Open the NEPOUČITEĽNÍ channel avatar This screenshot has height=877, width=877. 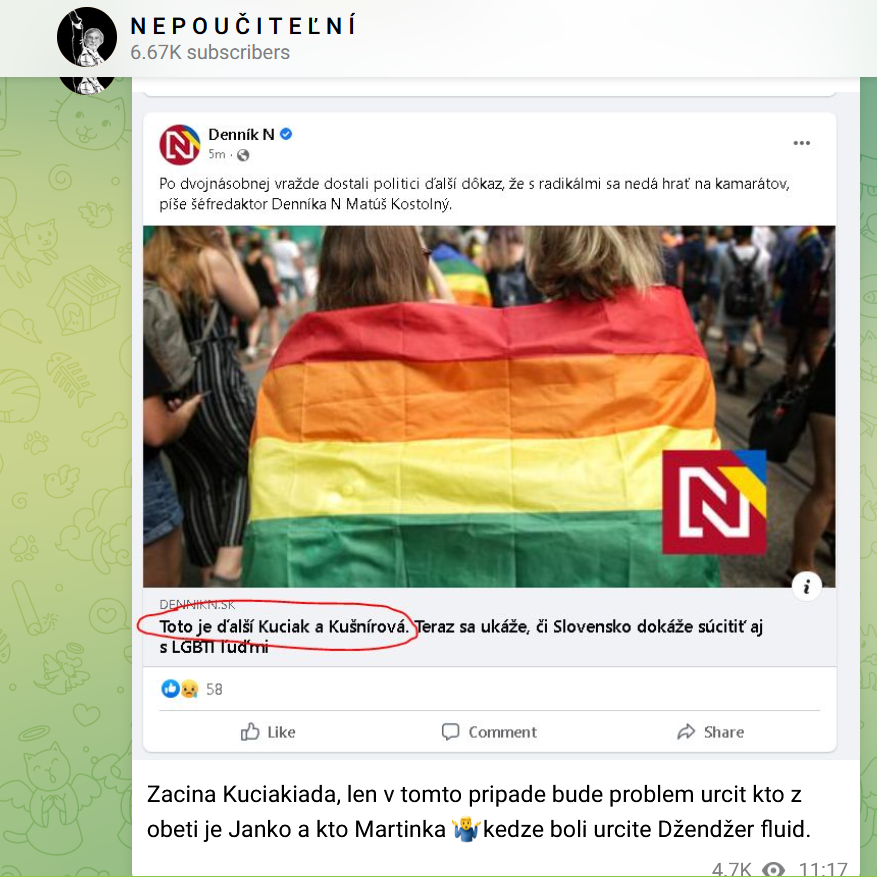pyautogui.click(x=87, y=37)
